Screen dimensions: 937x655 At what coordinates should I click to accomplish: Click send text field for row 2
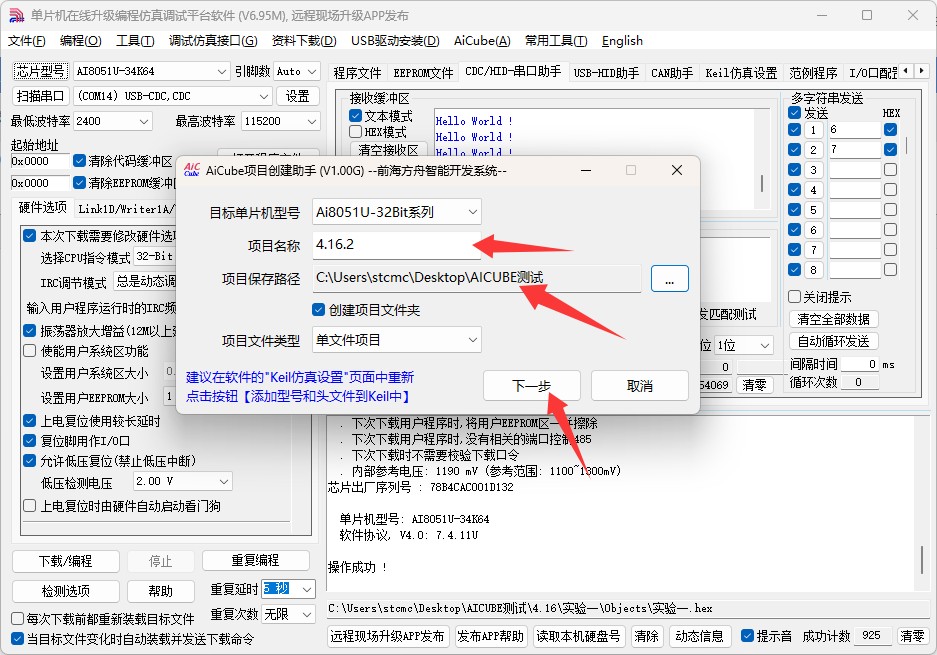(855, 149)
